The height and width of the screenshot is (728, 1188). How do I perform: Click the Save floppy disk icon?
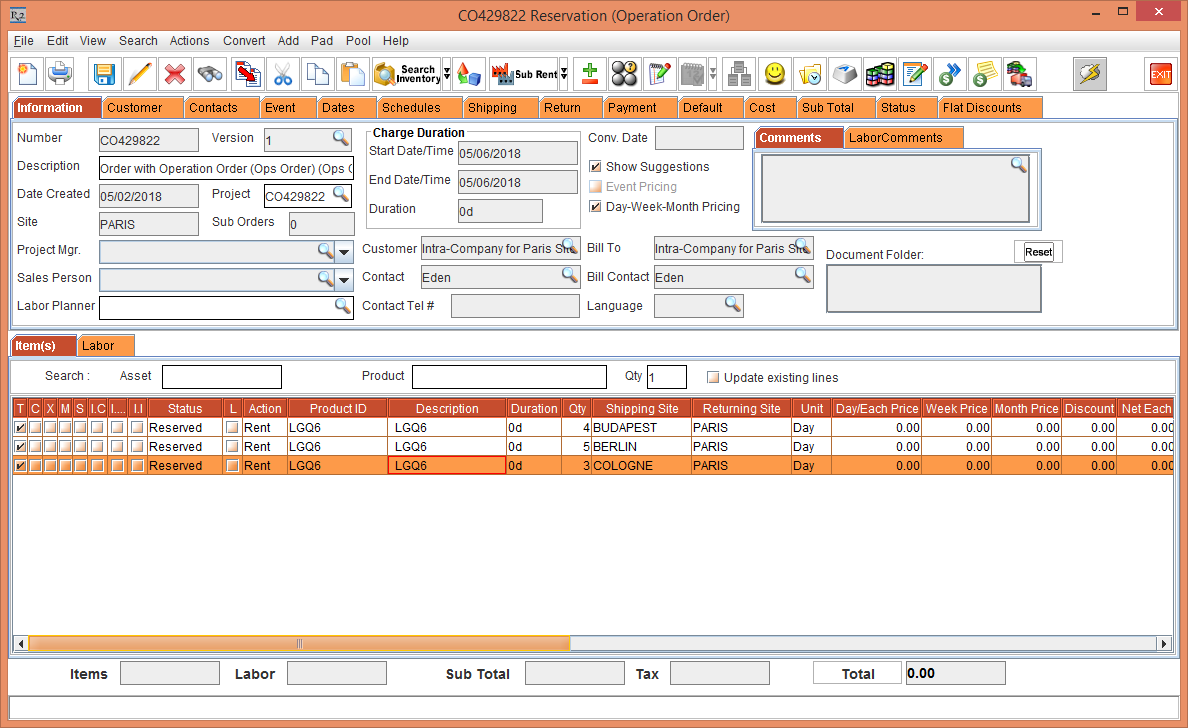(105, 74)
